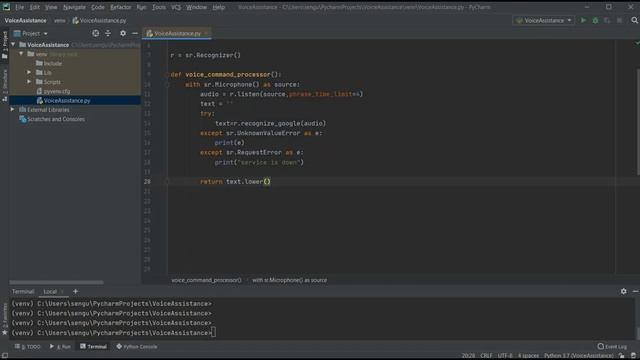Open the Window menu

196,7
